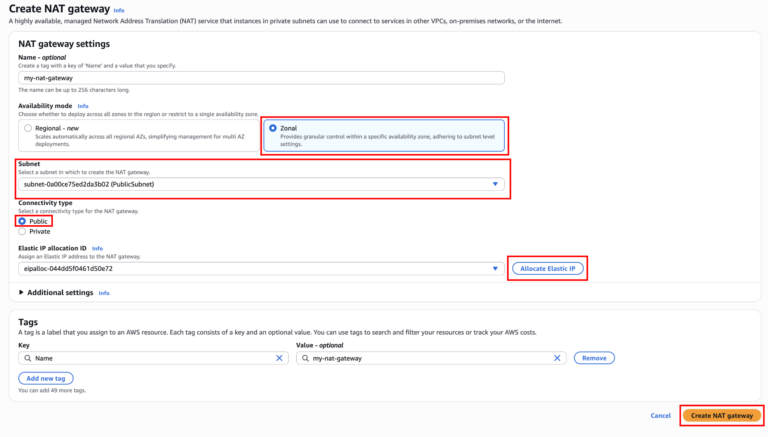Select Zonal availability mode option
Image resolution: width=768 pixels, height=437 pixels.
click(273, 128)
